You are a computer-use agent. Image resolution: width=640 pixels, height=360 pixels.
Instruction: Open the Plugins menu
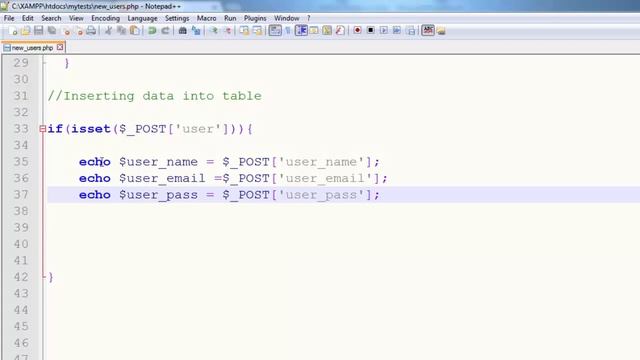[255, 18]
